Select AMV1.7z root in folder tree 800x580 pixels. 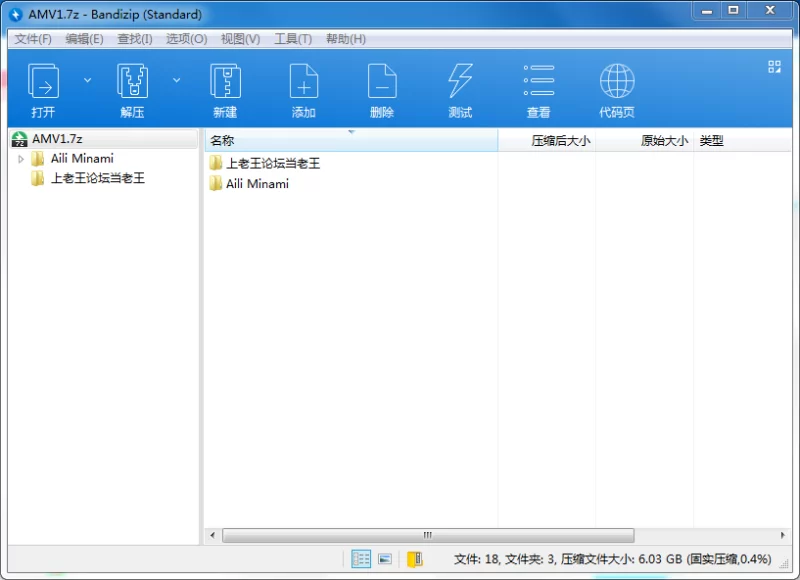[104, 139]
